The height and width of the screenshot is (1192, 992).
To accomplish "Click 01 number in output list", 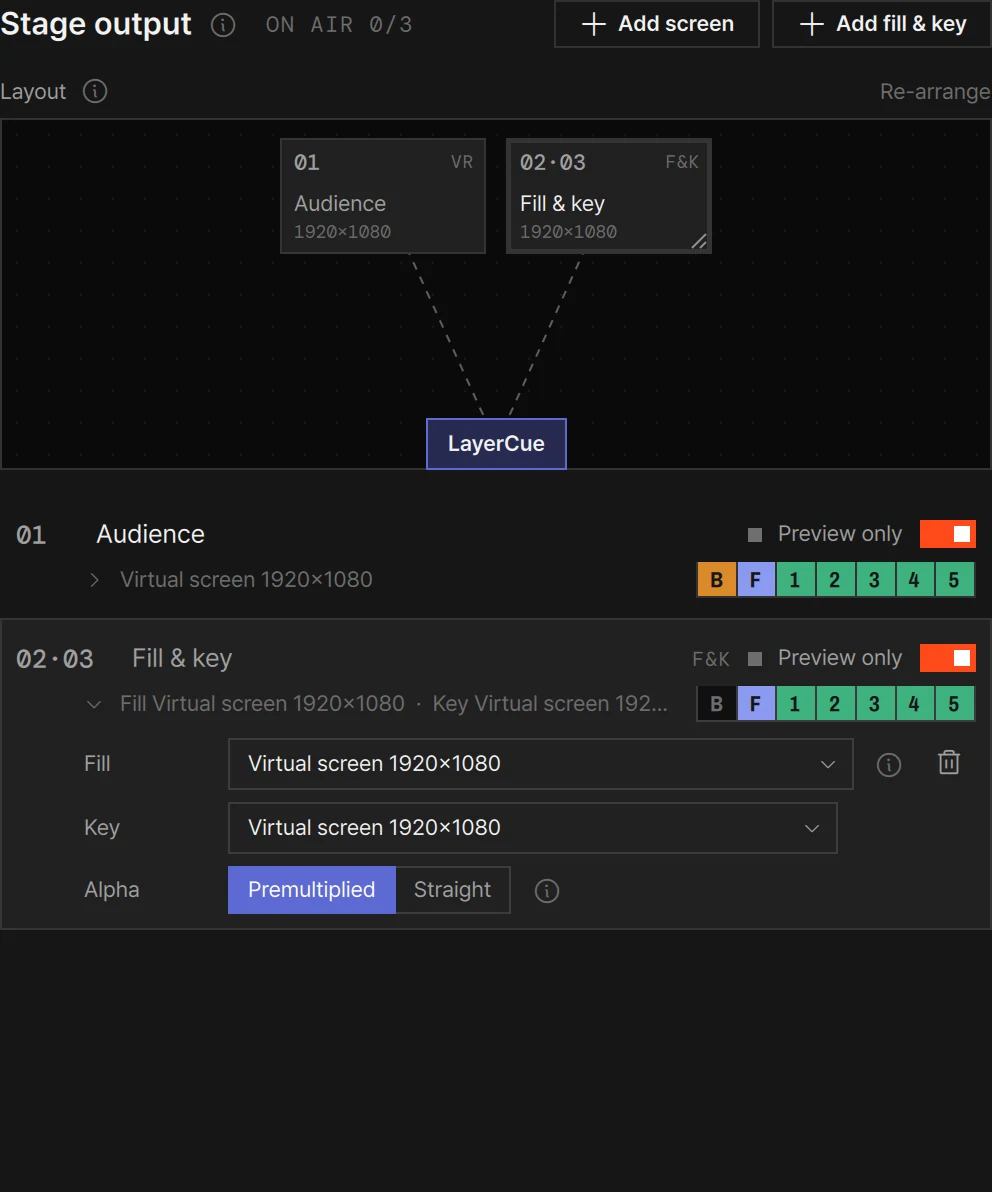I will [31, 535].
